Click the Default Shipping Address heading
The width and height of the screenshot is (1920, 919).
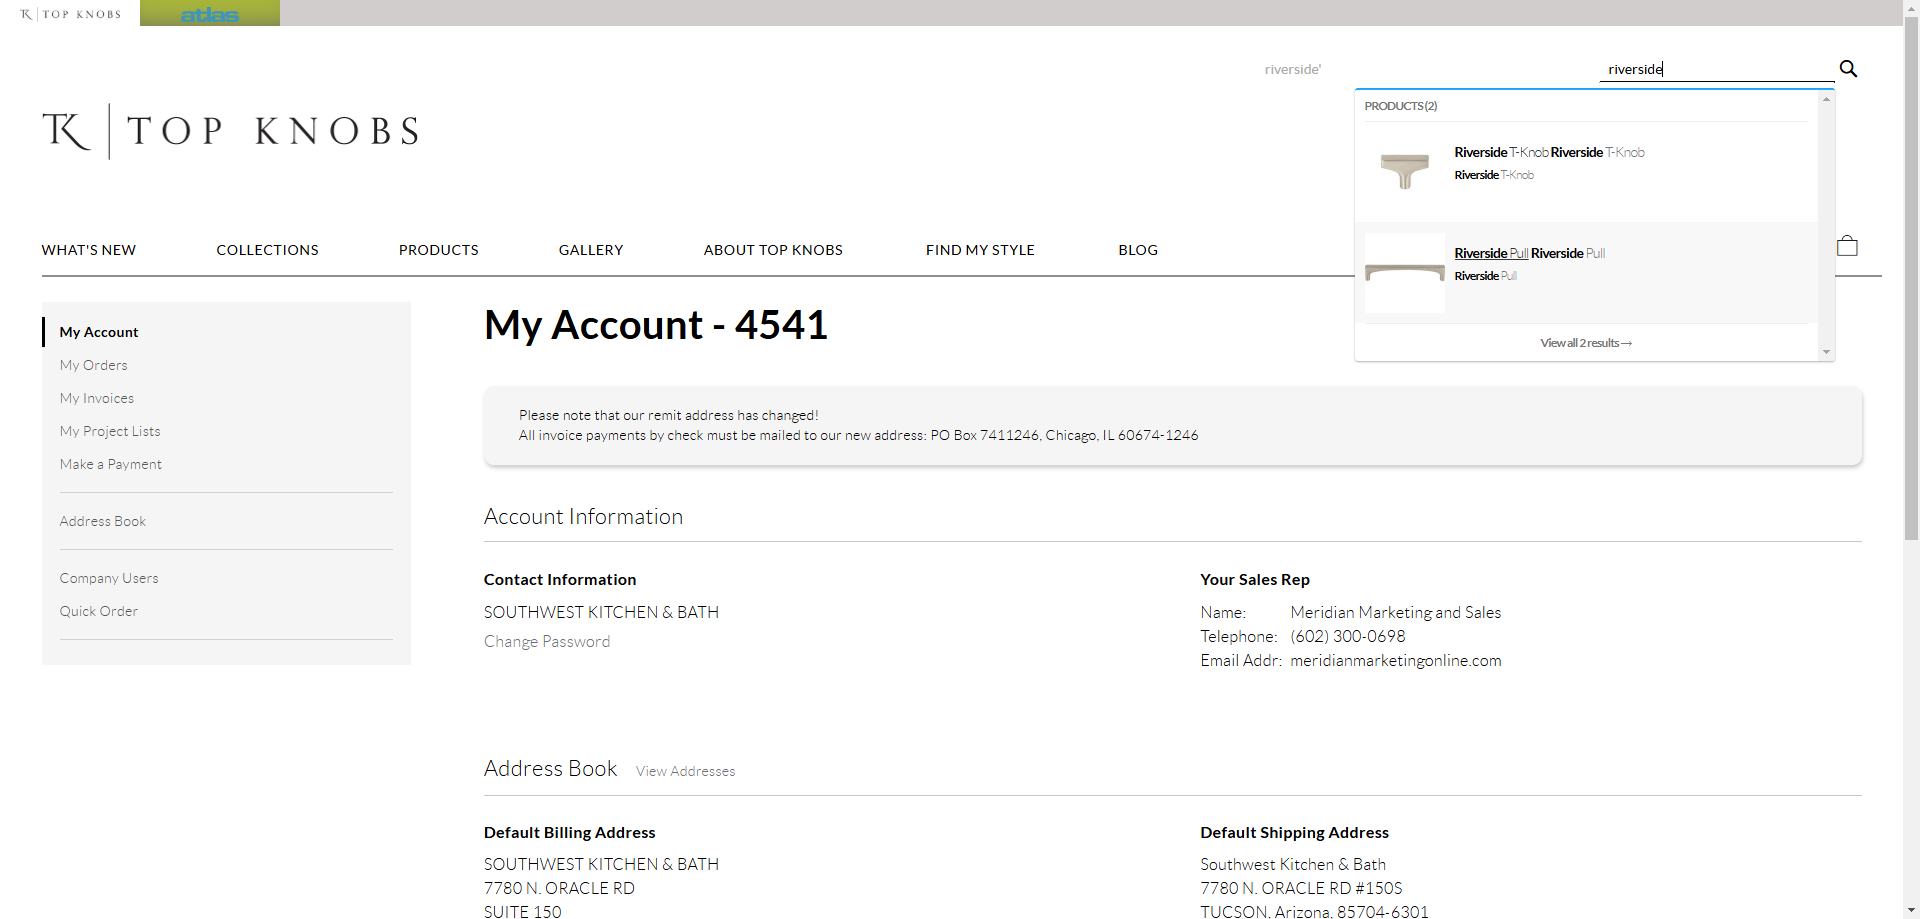(1294, 832)
